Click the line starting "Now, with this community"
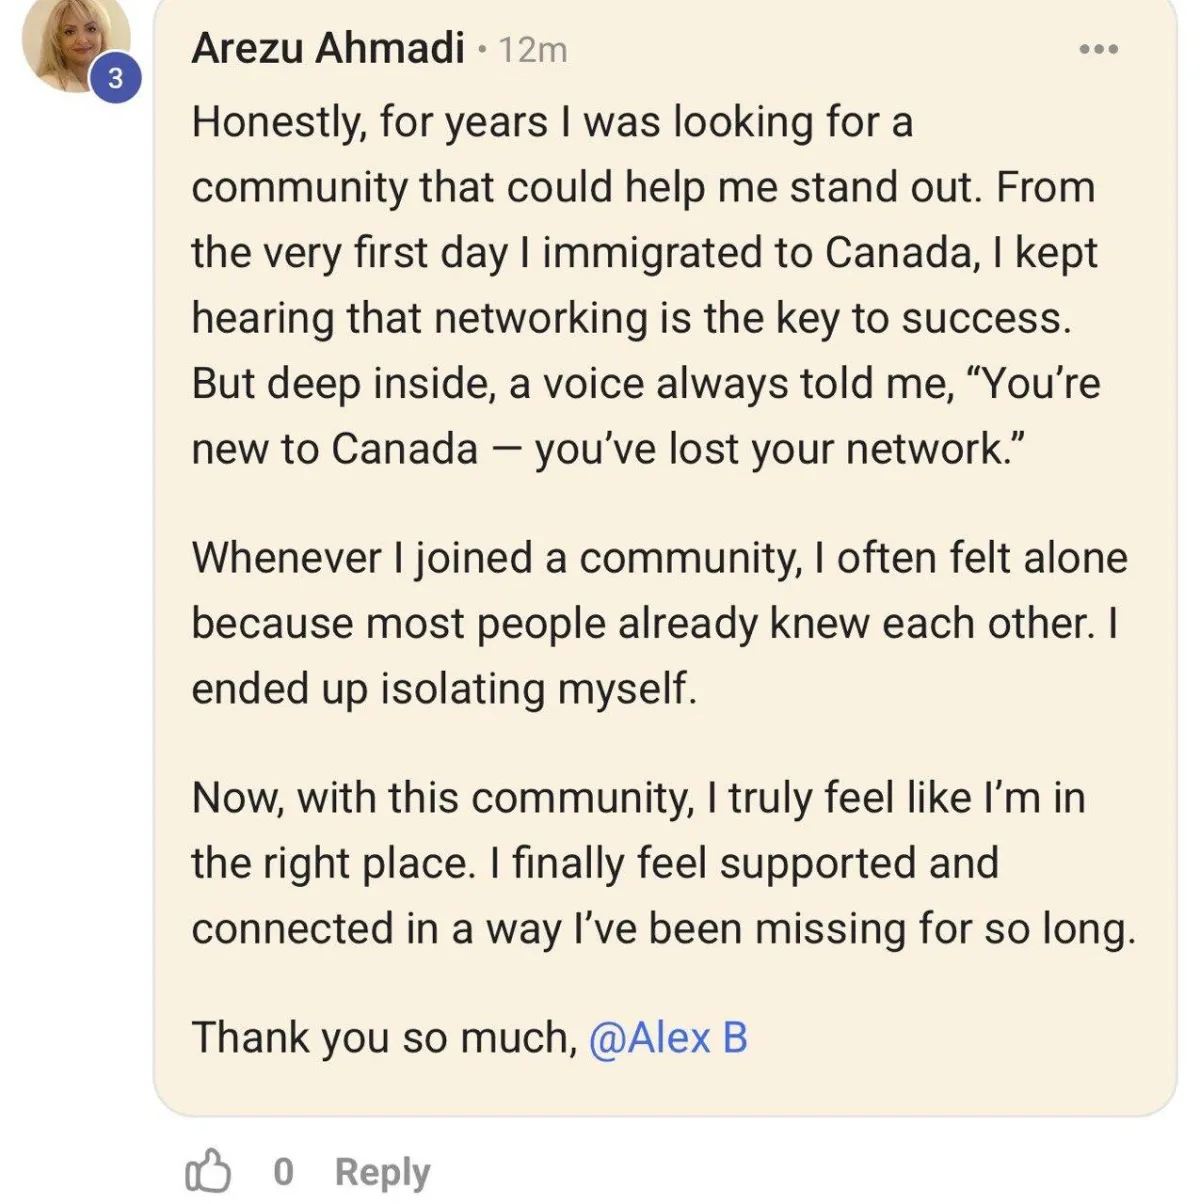Viewport: 1200px width, 1204px height. tap(637, 798)
